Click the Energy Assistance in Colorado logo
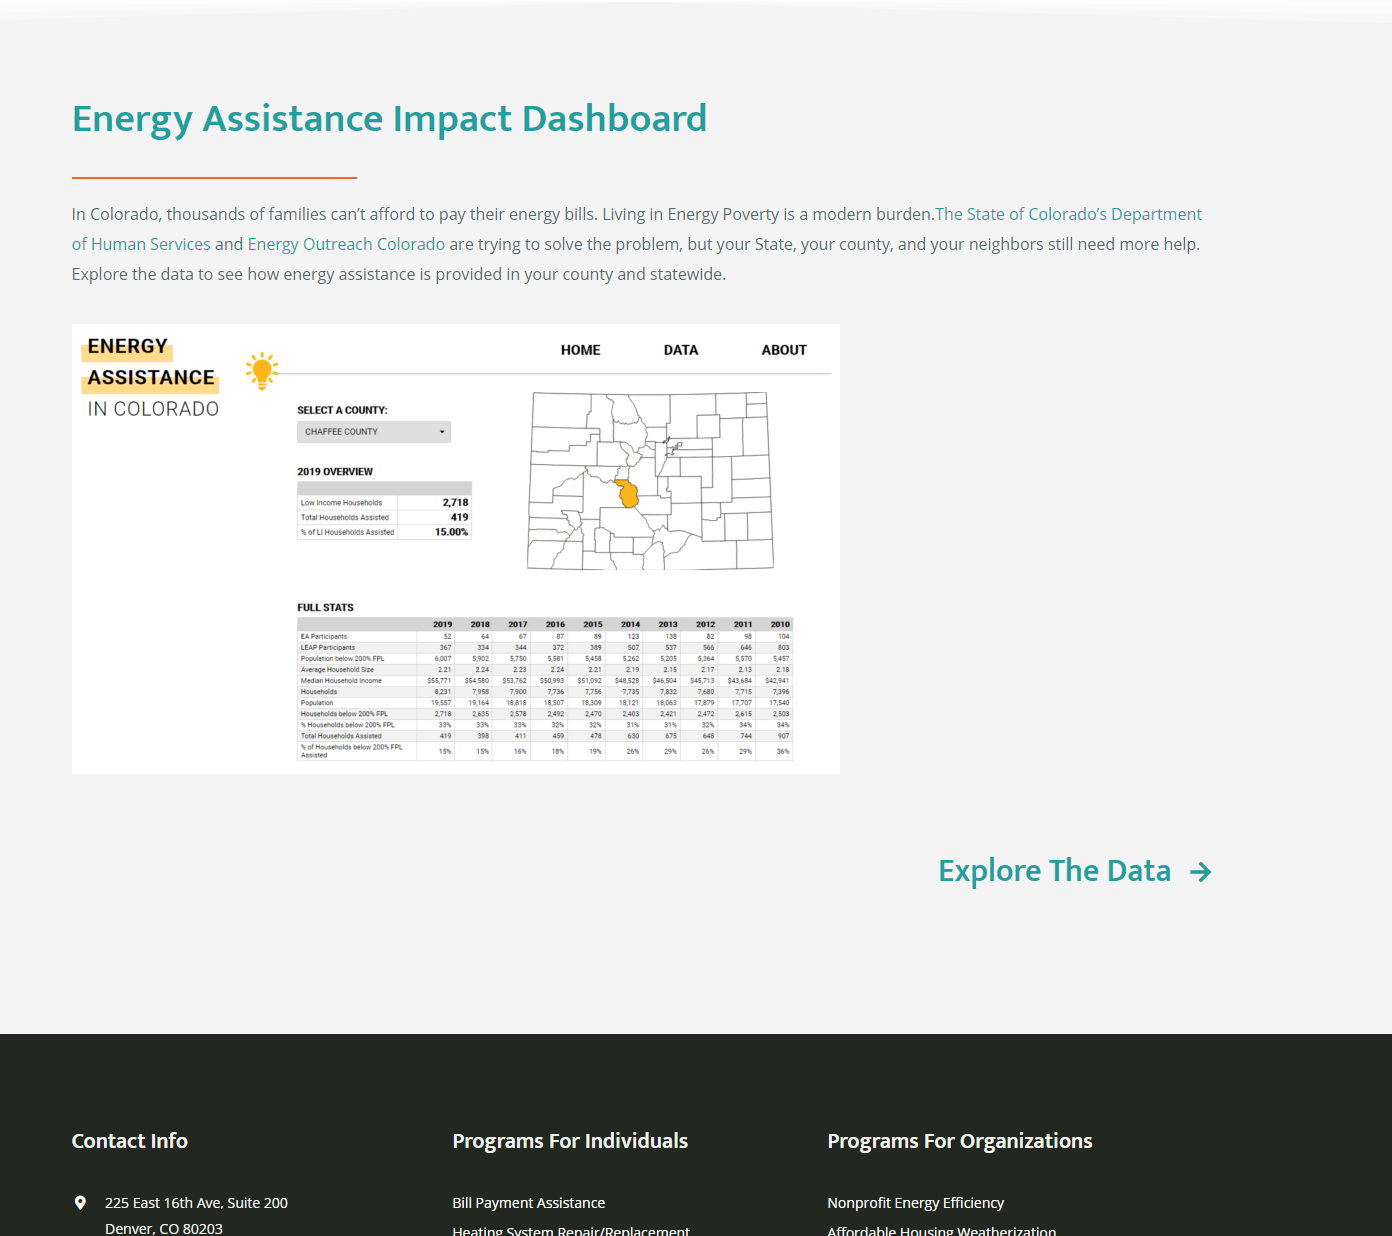Viewport: 1392px width, 1236px height. pyautogui.click(x=152, y=377)
